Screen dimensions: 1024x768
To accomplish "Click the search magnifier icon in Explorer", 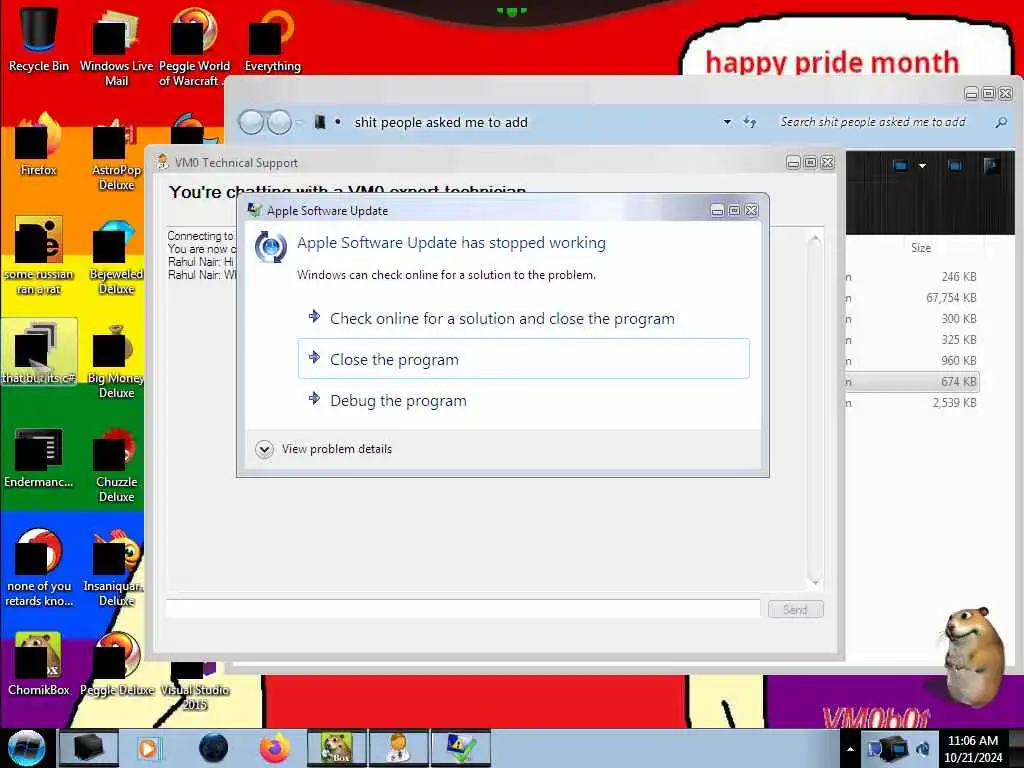I will tap(1001, 122).
